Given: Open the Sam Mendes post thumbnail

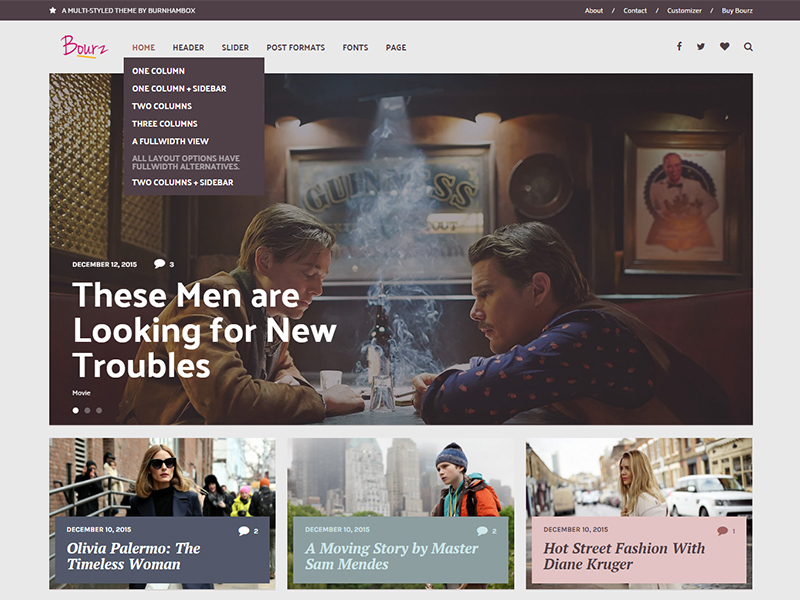Looking at the screenshot, I should coord(400,475).
